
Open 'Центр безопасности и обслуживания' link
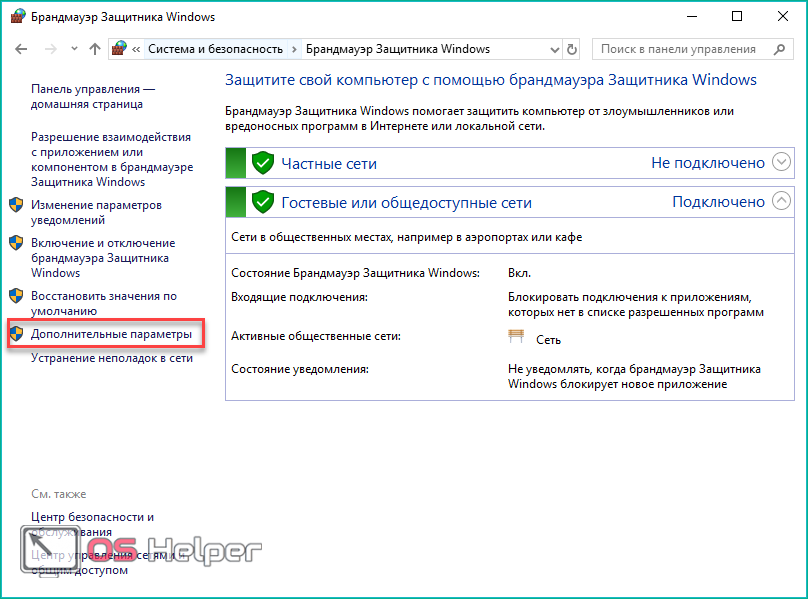(92, 524)
